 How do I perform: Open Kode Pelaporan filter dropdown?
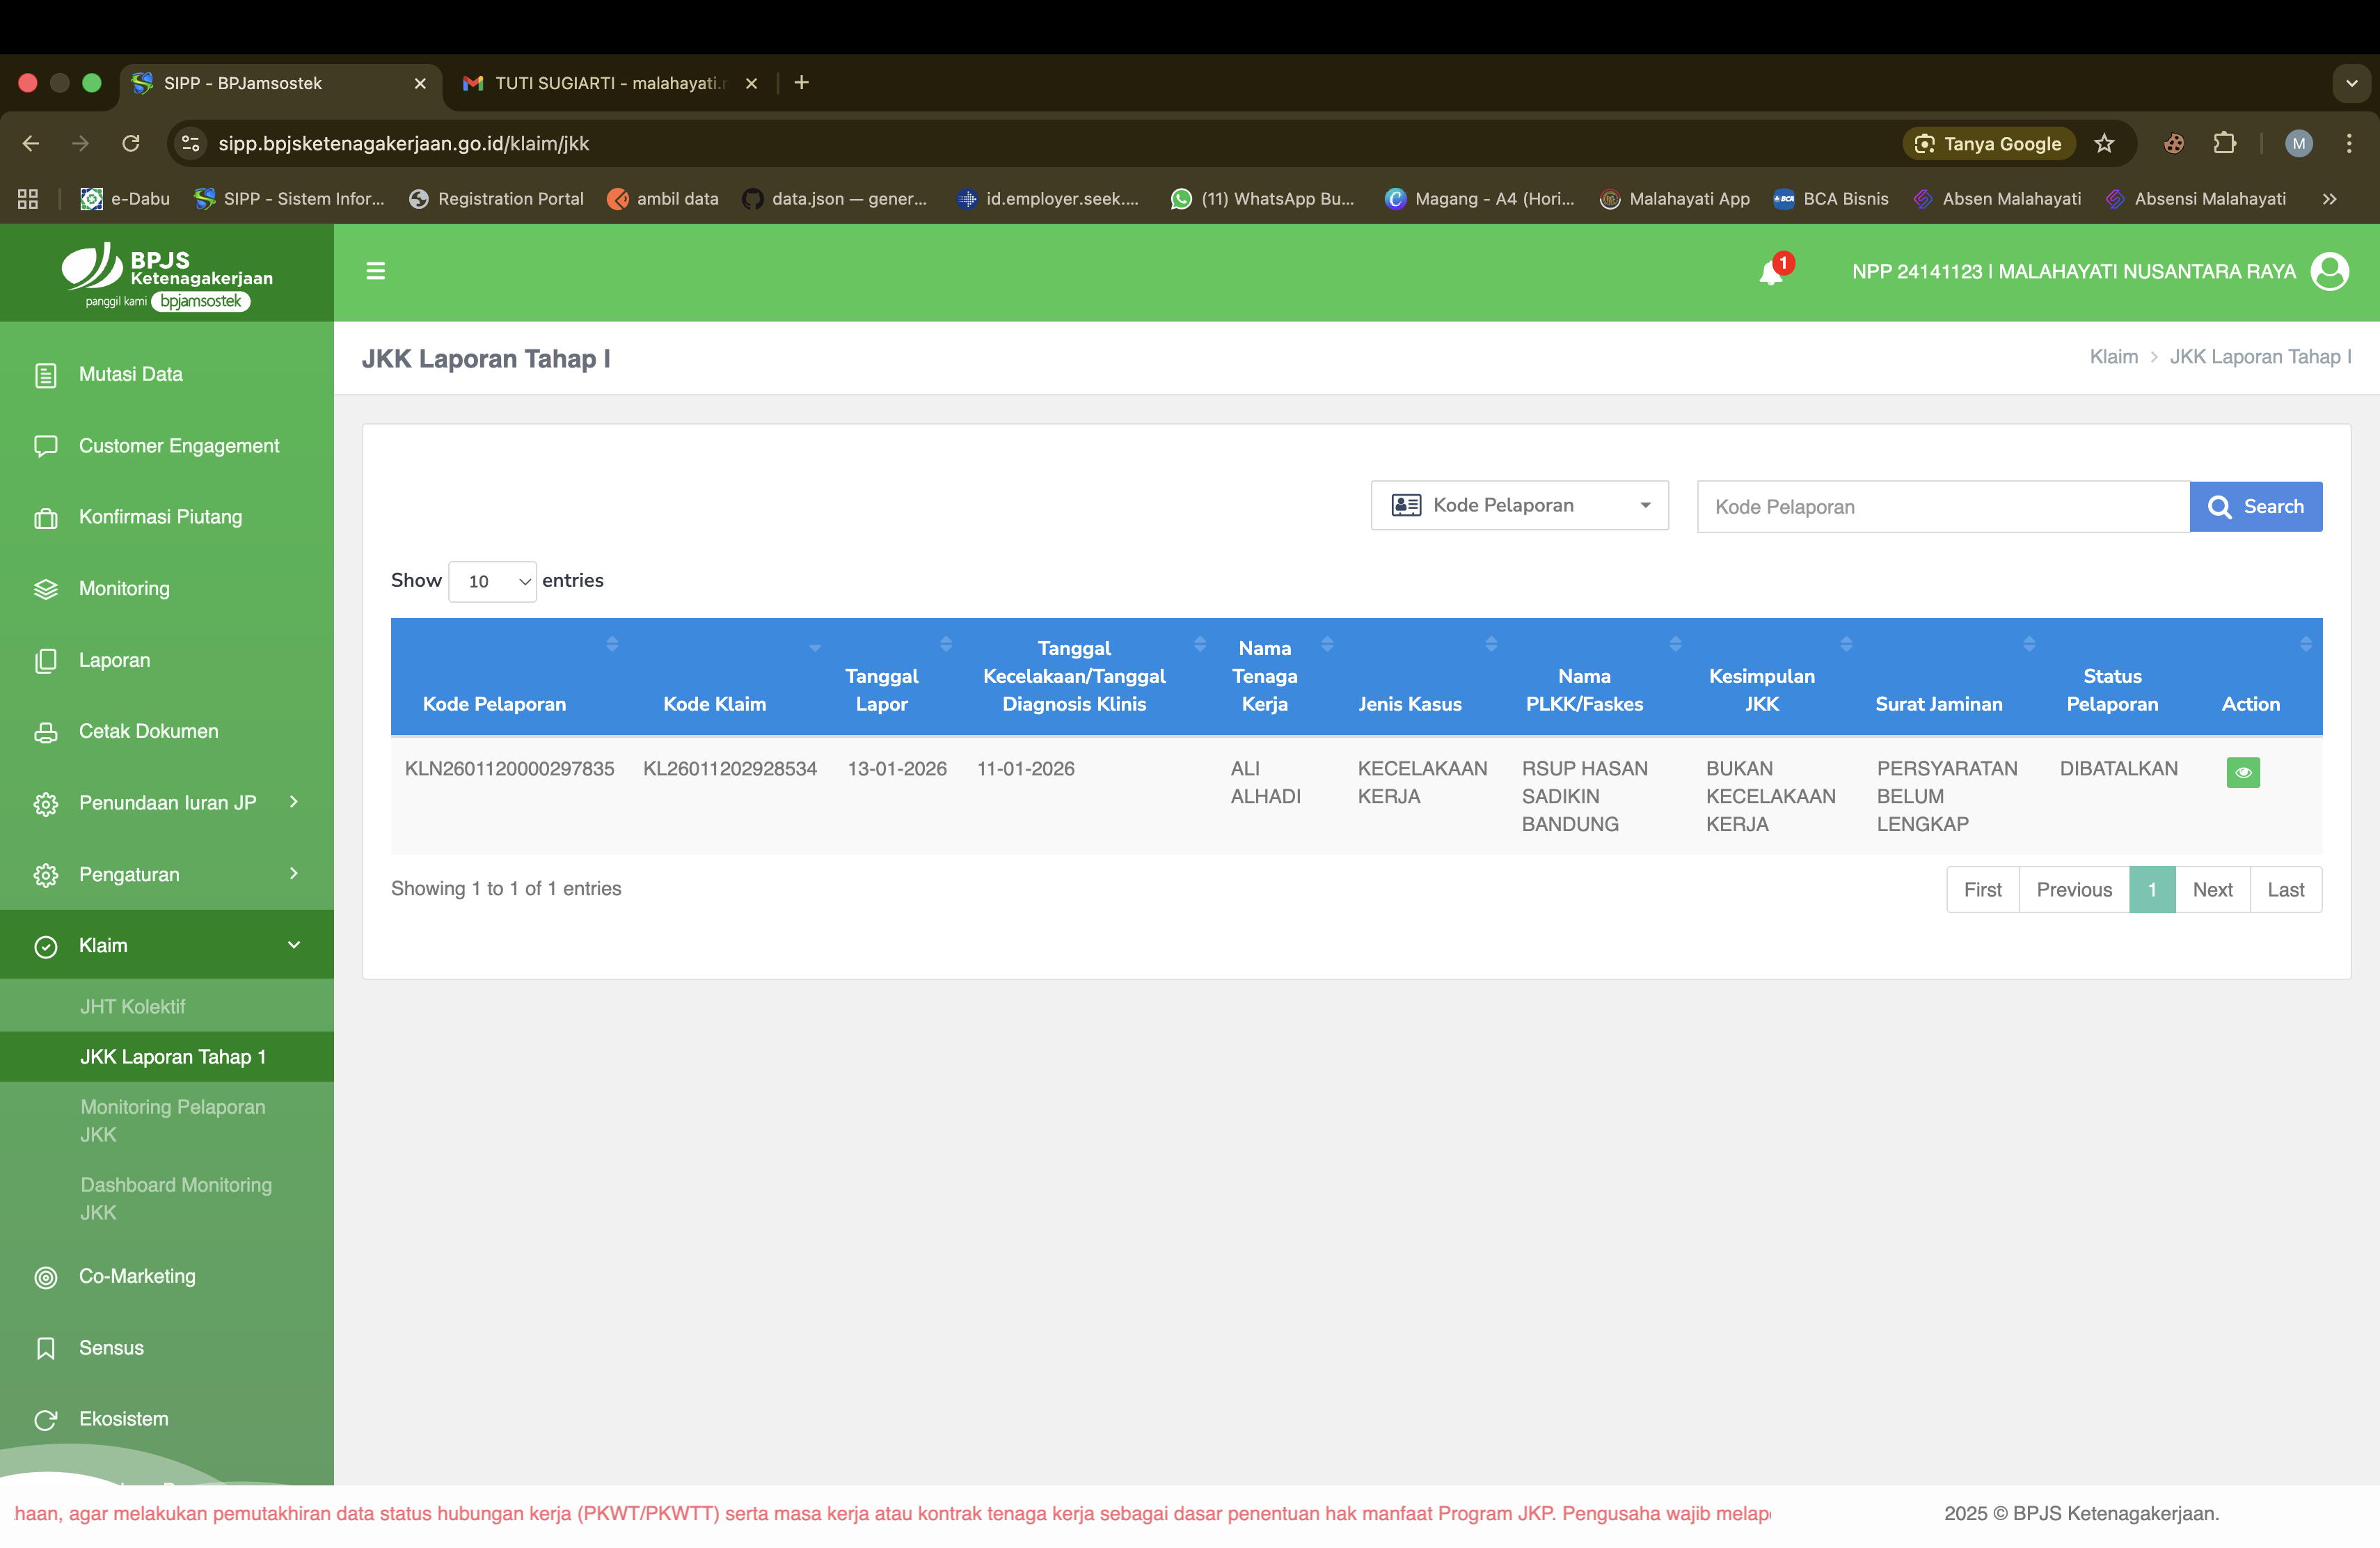tap(1519, 506)
